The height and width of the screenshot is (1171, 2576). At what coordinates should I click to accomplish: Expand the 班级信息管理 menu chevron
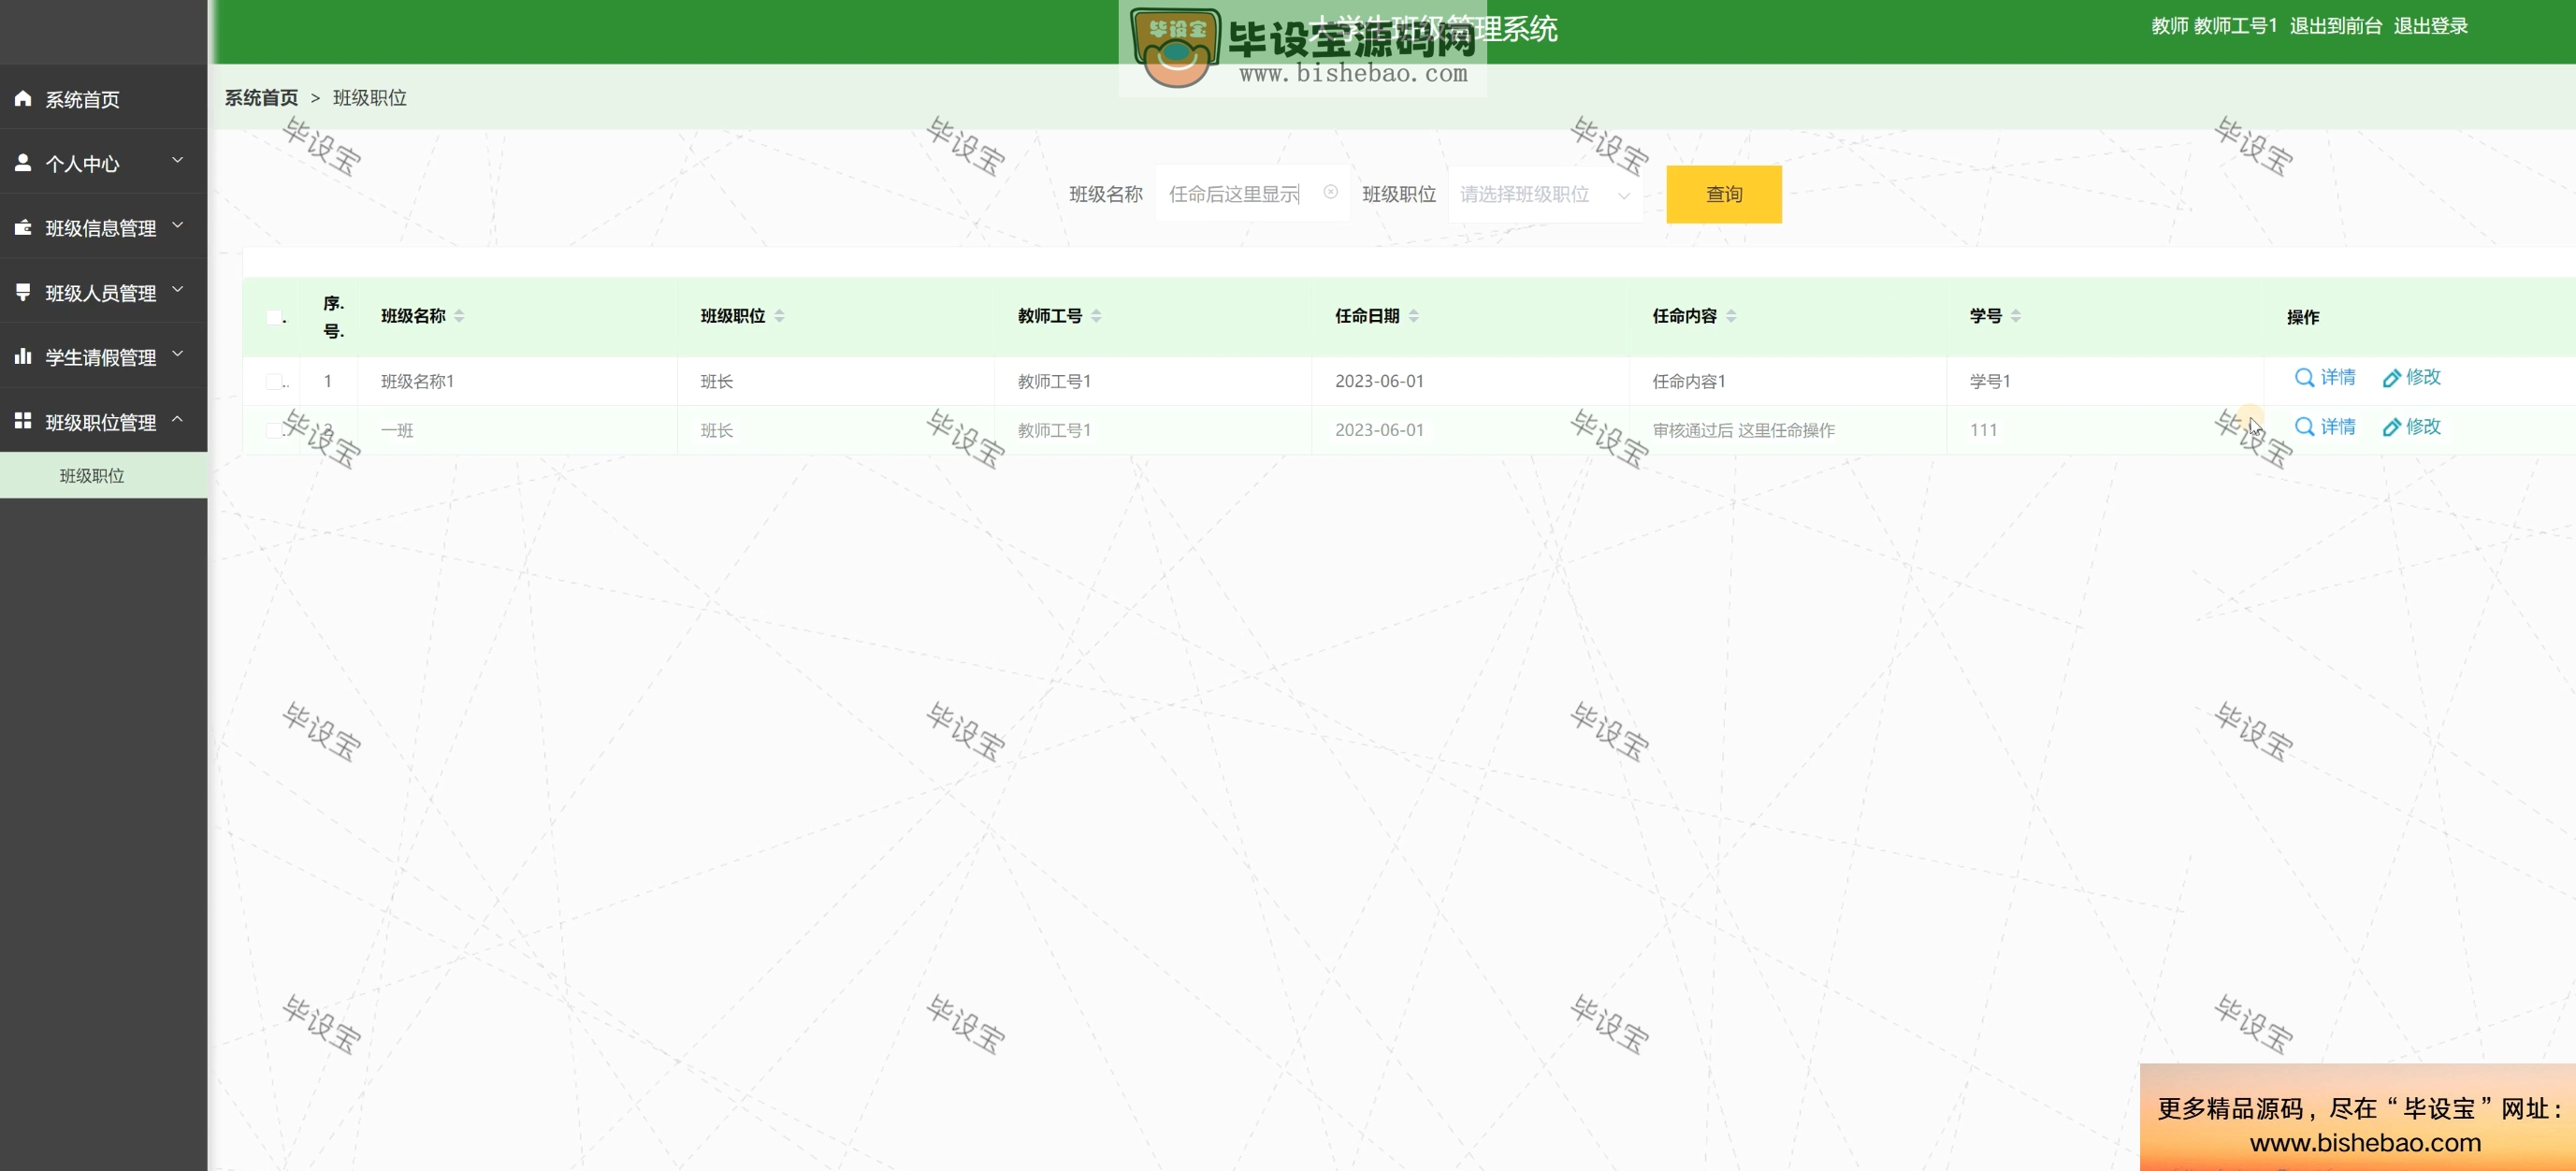[x=178, y=225]
